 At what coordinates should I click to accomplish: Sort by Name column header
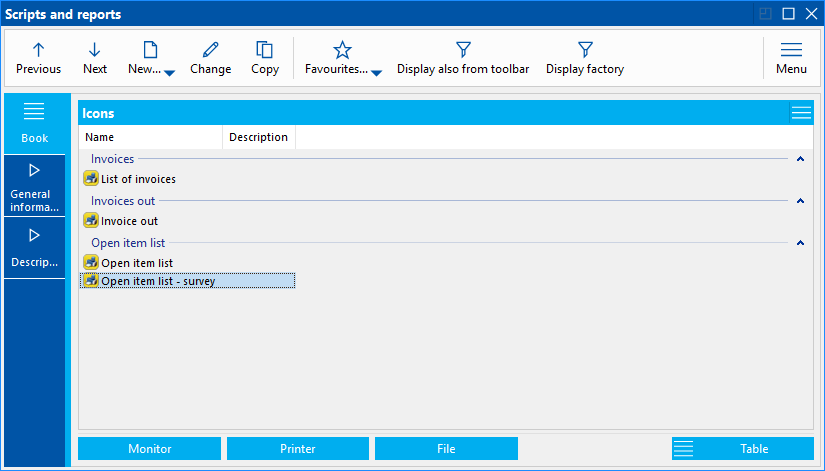[x=150, y=137]
